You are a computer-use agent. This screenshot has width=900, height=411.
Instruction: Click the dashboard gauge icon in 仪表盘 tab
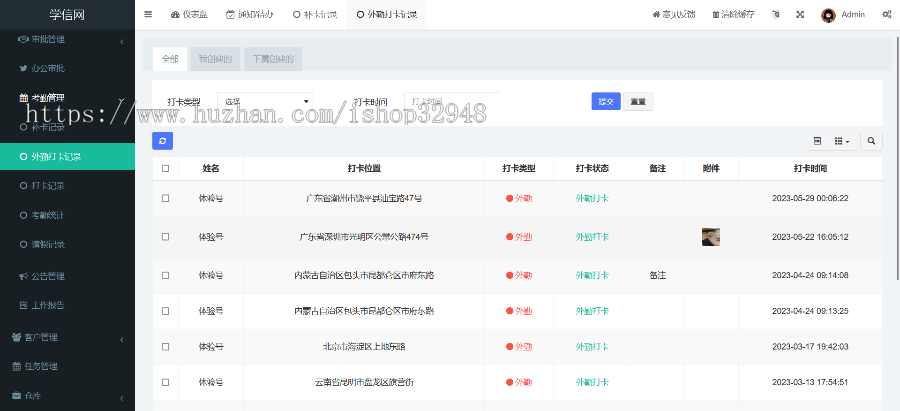tap(175, 15)
